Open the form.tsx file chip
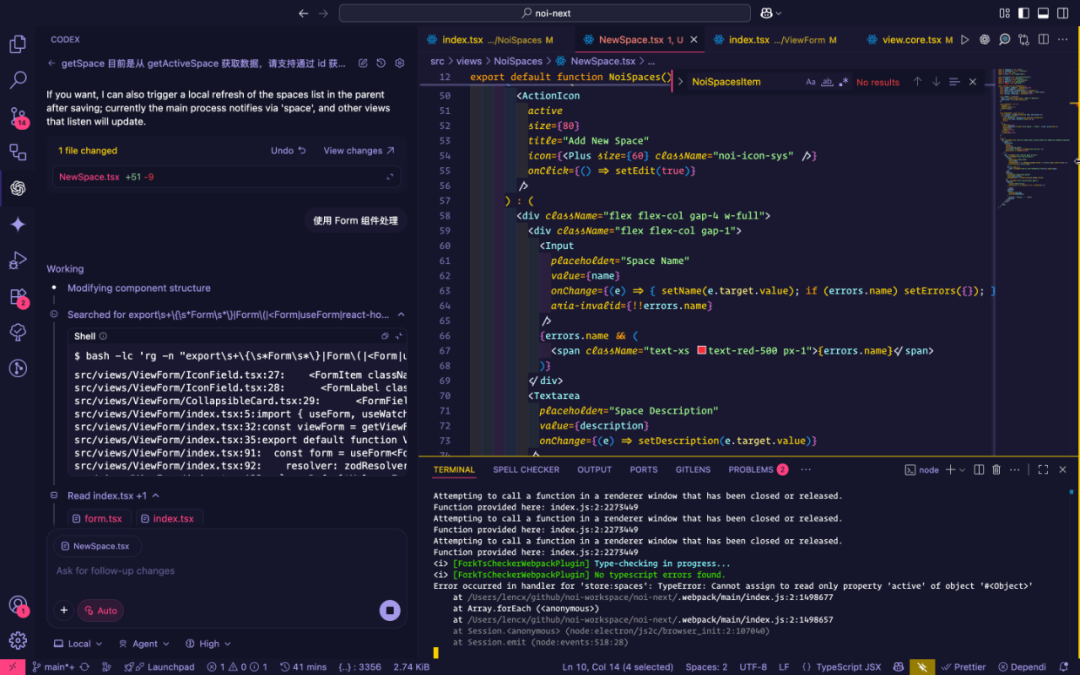Viewport: 1080px width, 675px height. [97, 519]
